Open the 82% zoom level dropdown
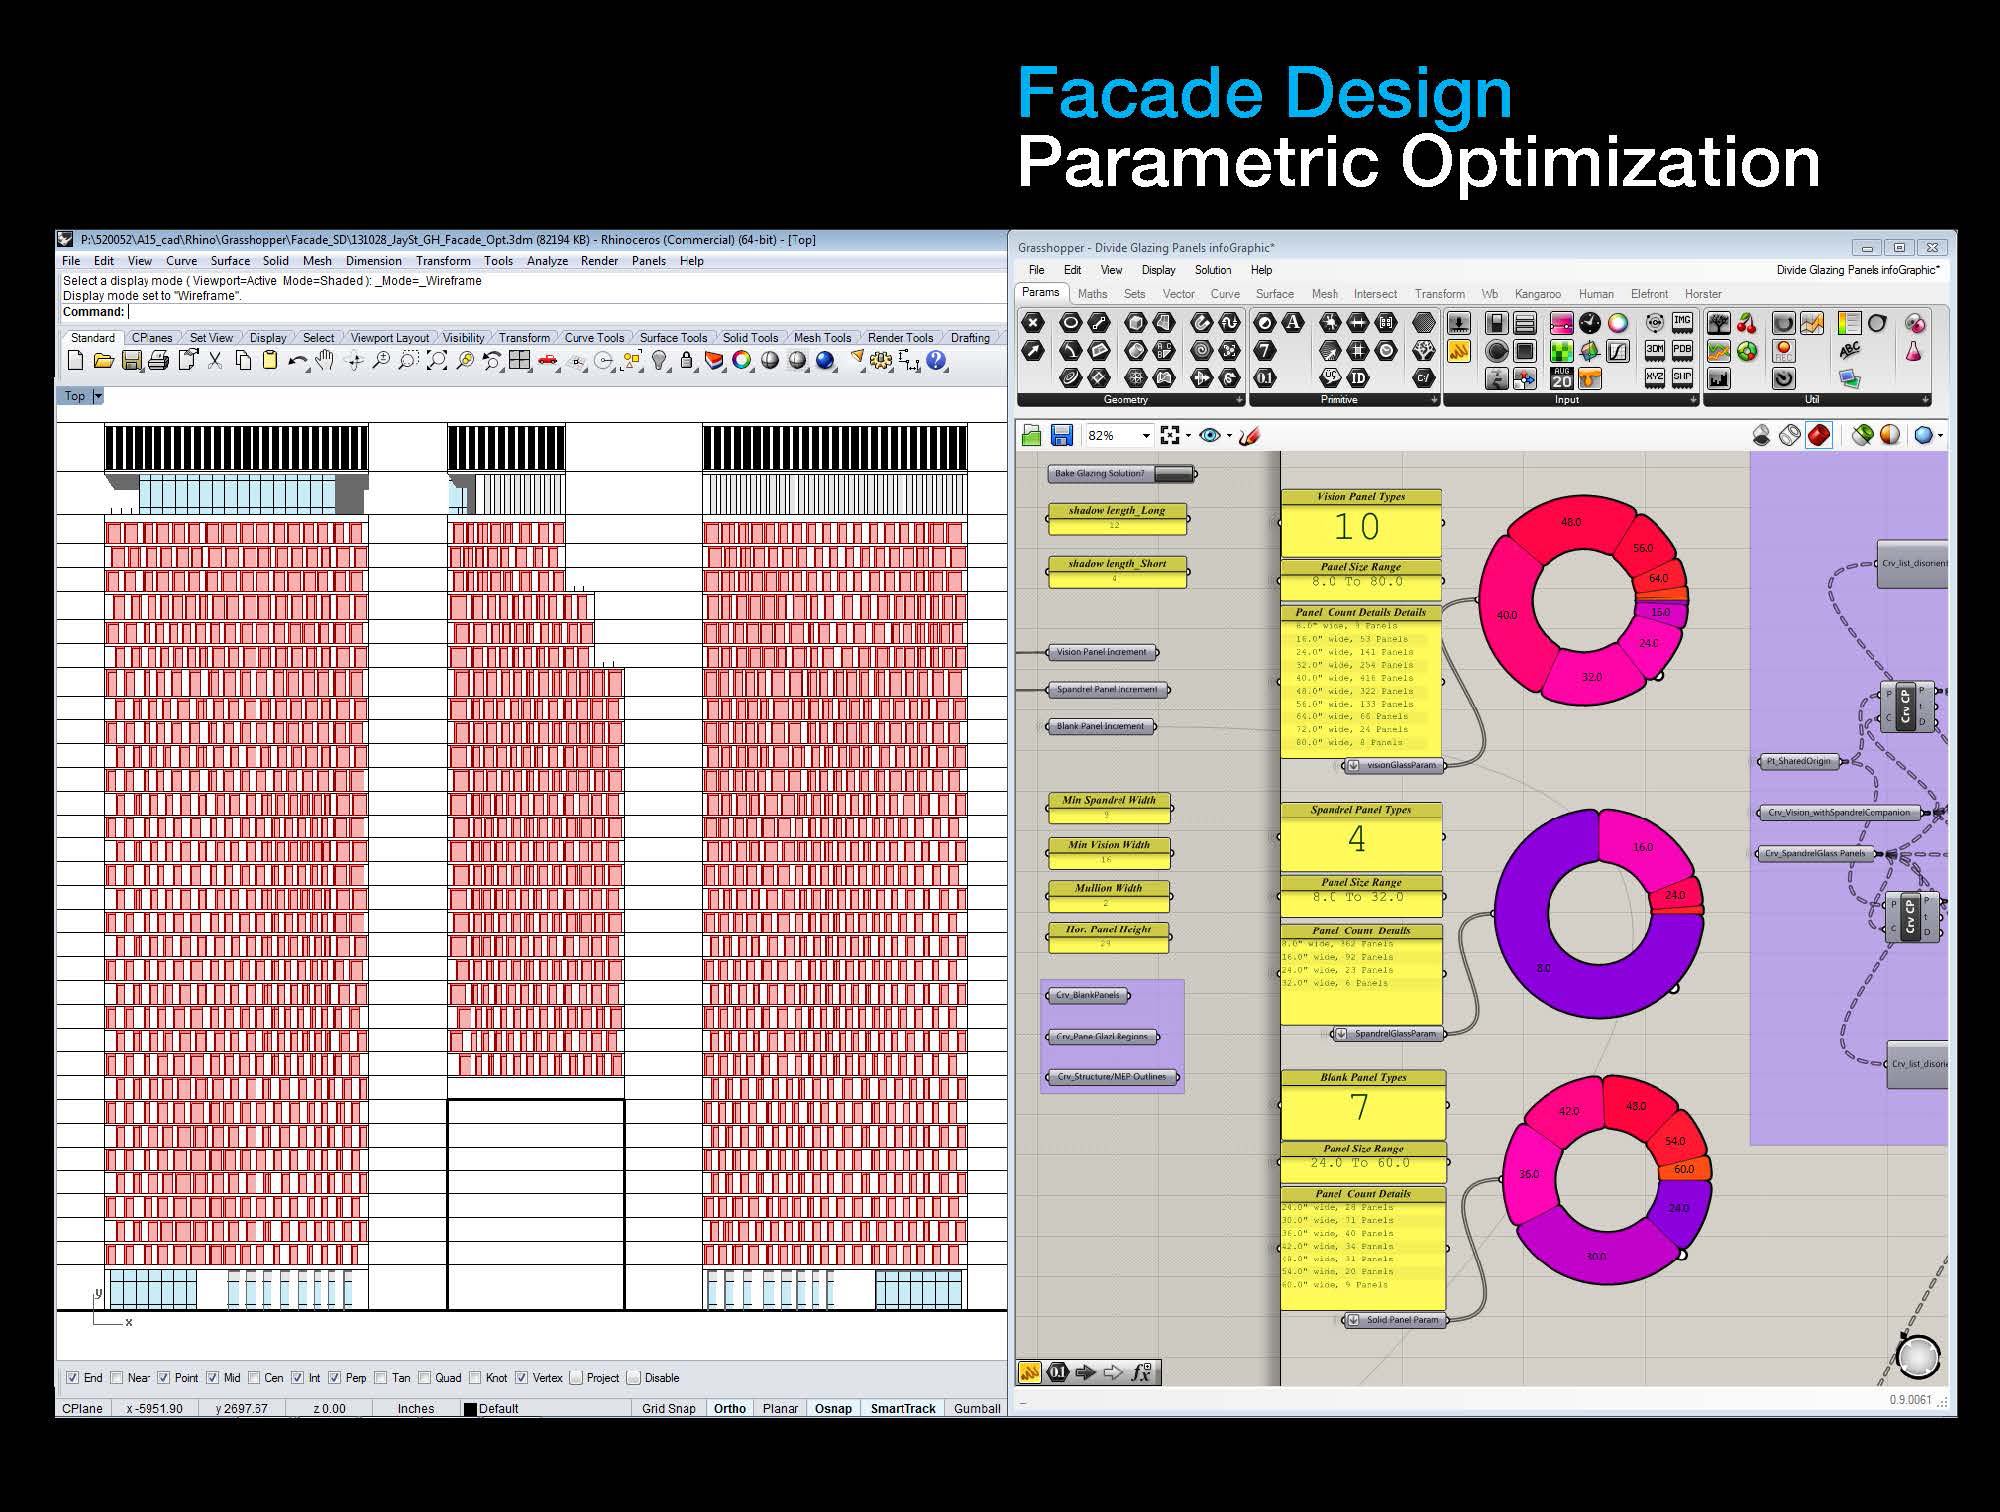2000x1512 pixels. (1146, 435)
